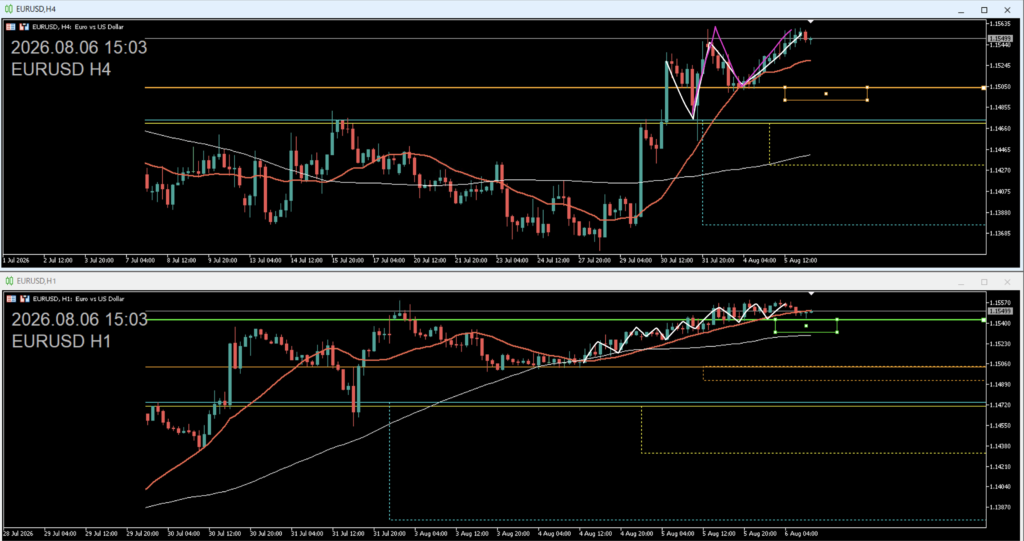Image resolution: width=1024 pixels, height=541 pixels.
Task: Select bottom-right corner handle of green rectangle
Action: pos(837,332)
